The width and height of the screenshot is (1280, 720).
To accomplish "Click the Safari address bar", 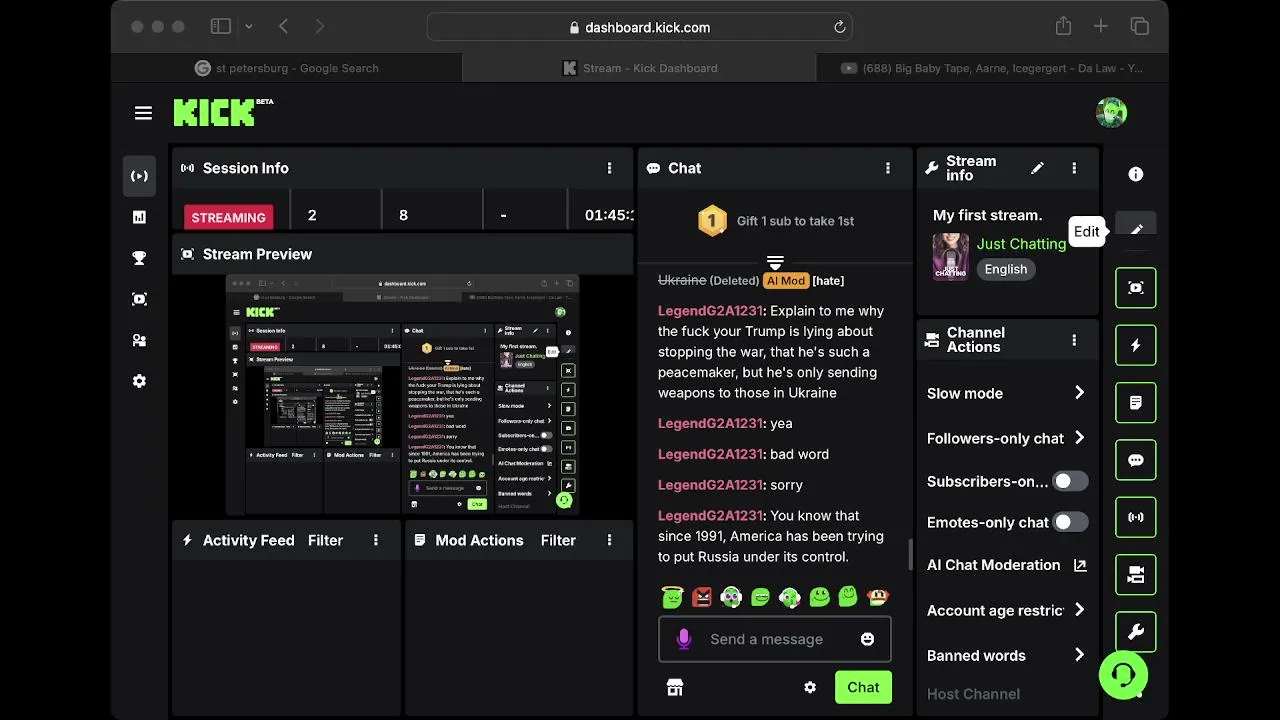I will point(640,27).
